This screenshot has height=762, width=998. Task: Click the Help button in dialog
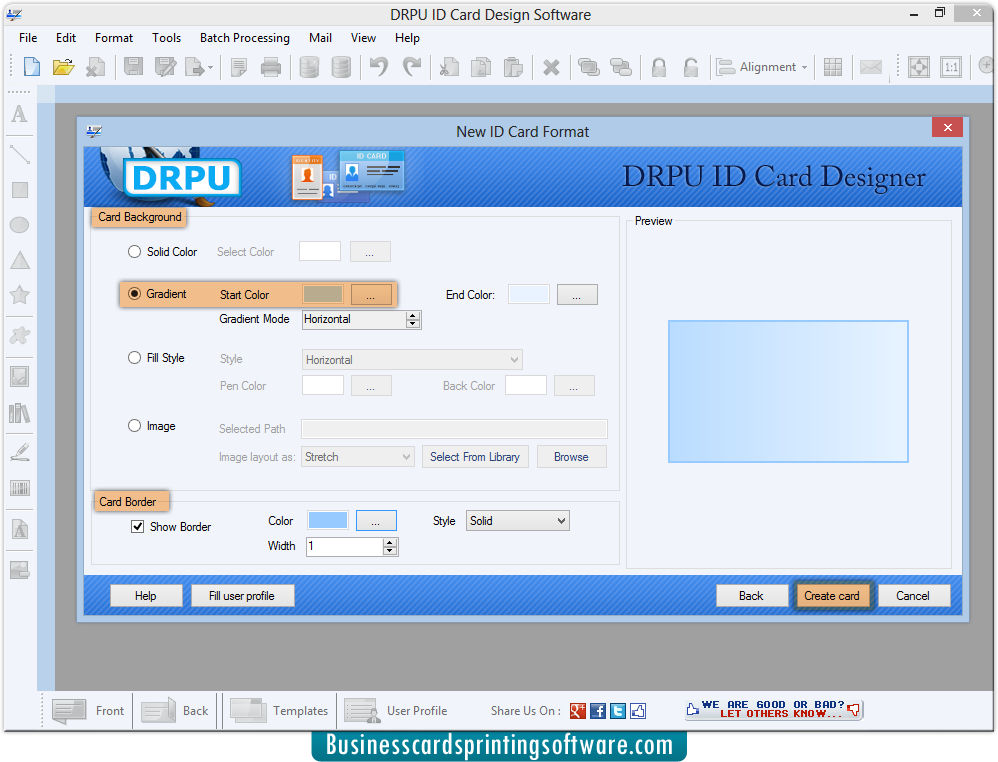pyautogui.click(x=146, y=596)
